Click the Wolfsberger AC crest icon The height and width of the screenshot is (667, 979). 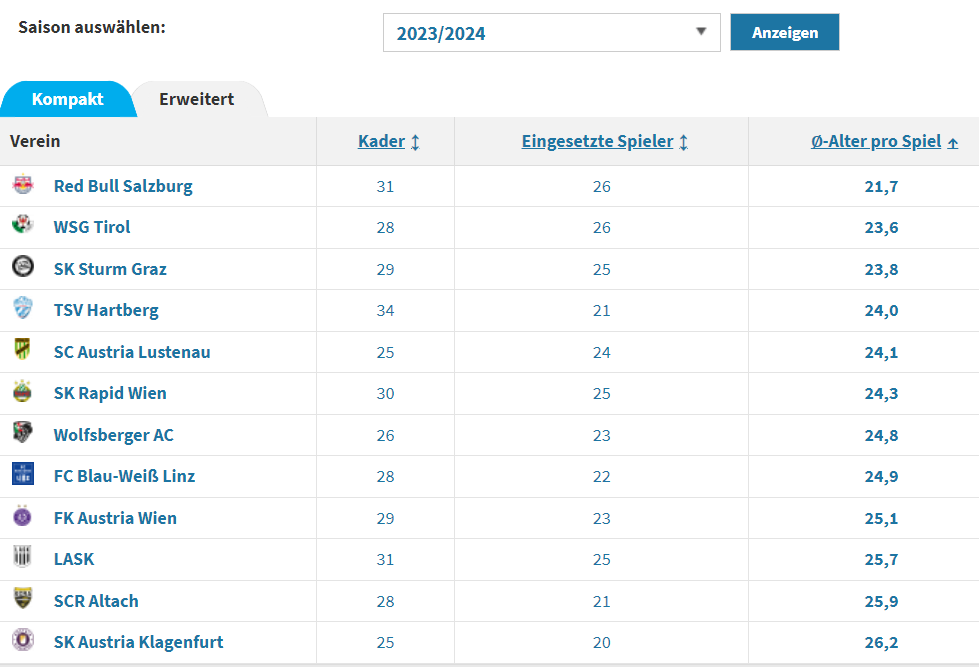(x=23, y=432)
